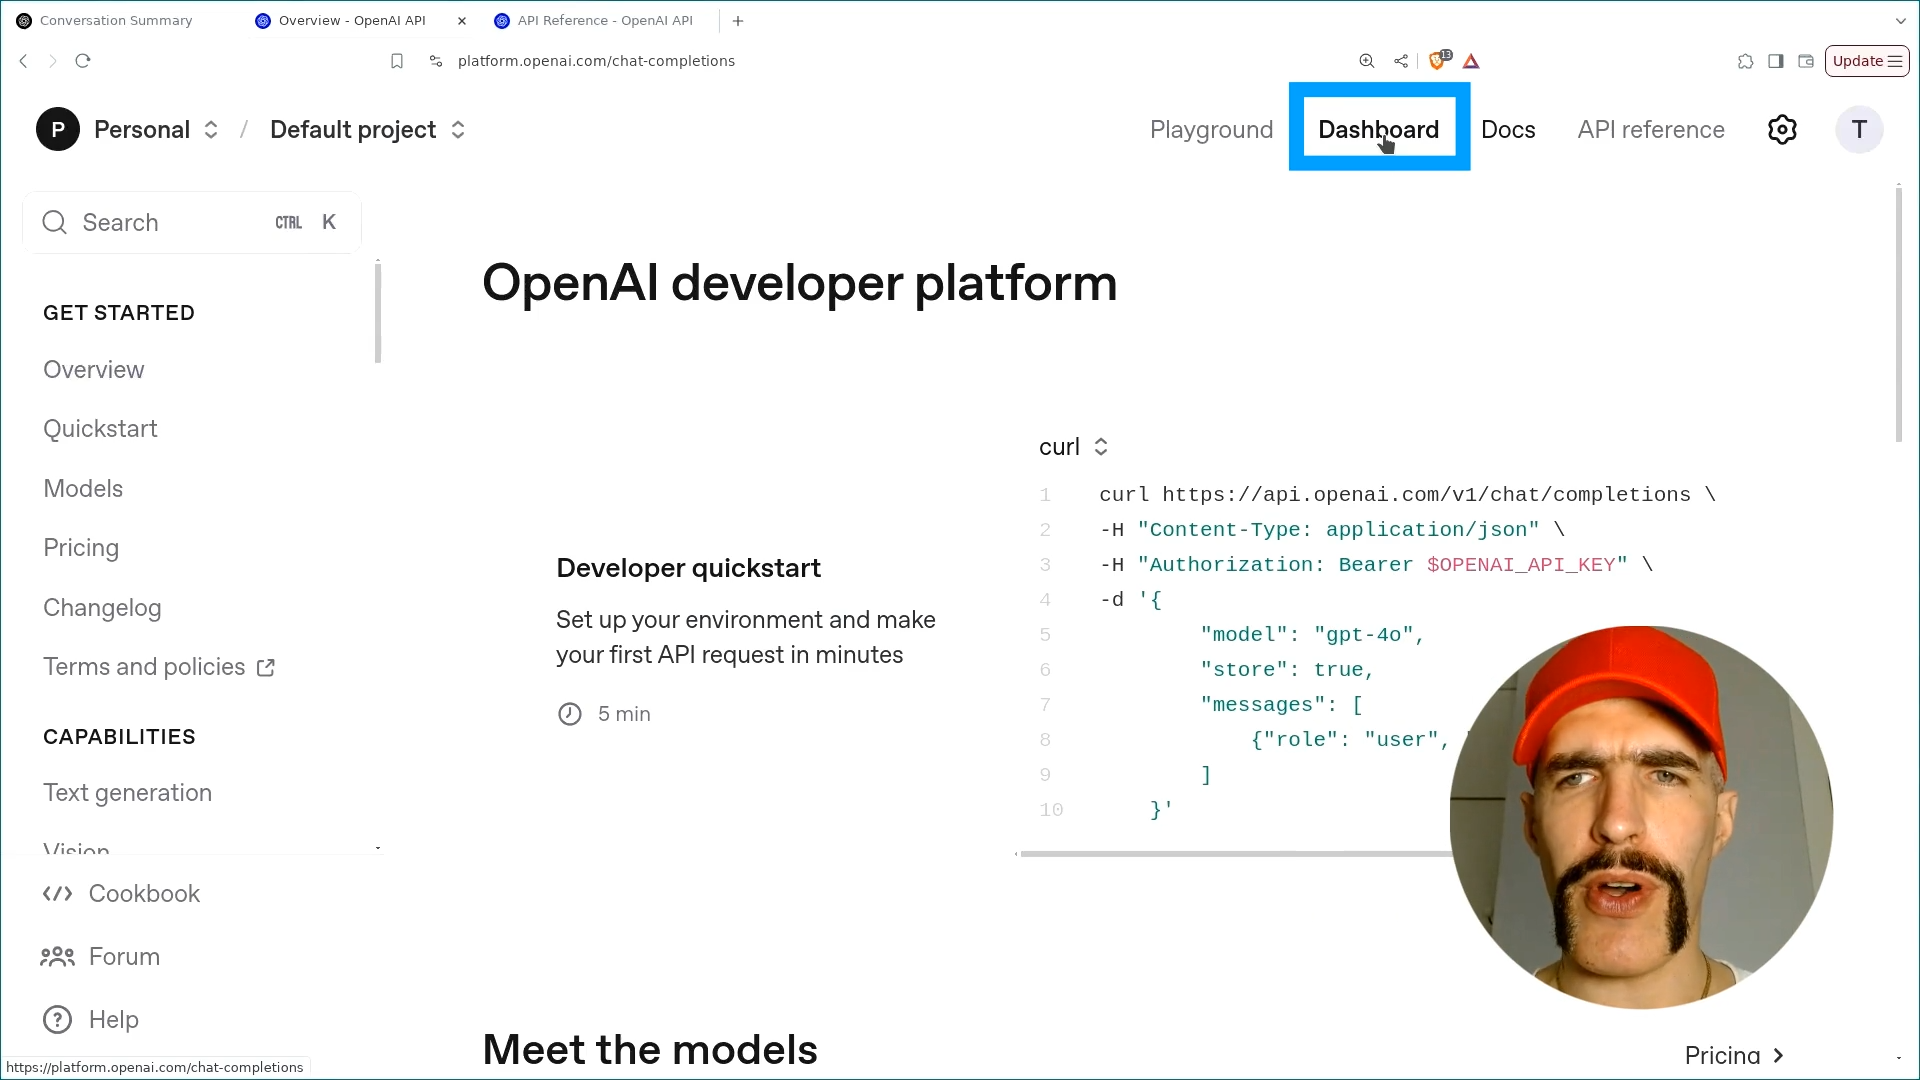Toggle the browser sidebar panel icon
This screenshot has width=1920, height=1080.
point(1776,61)
